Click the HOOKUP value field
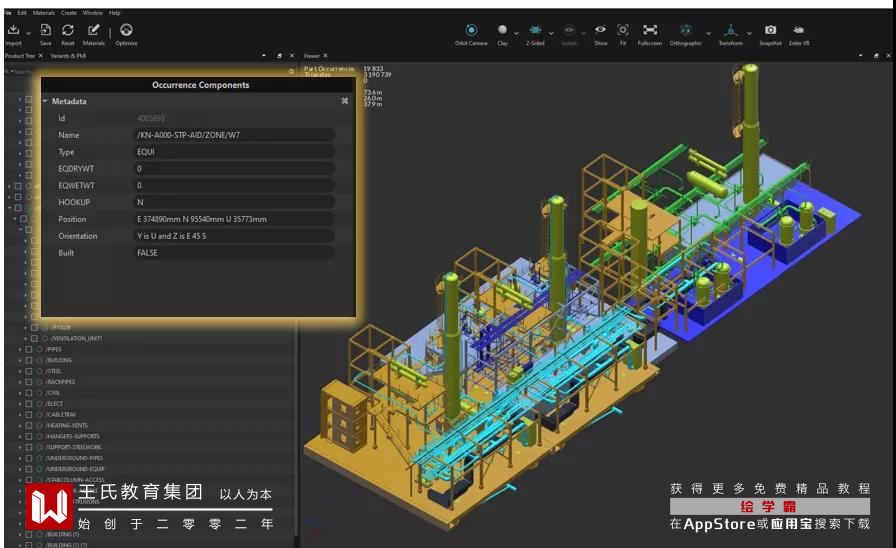 click(x=234, y=202)
